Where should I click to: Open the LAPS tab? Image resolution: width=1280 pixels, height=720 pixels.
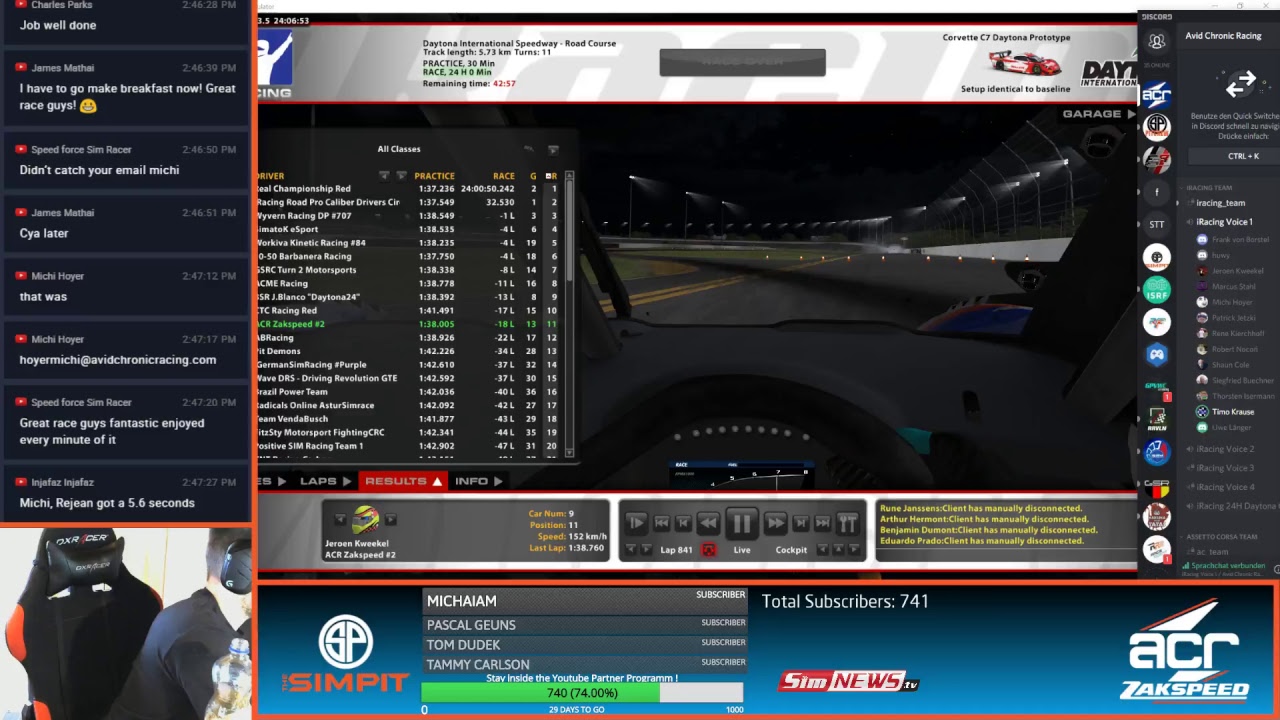coord(326,481)
